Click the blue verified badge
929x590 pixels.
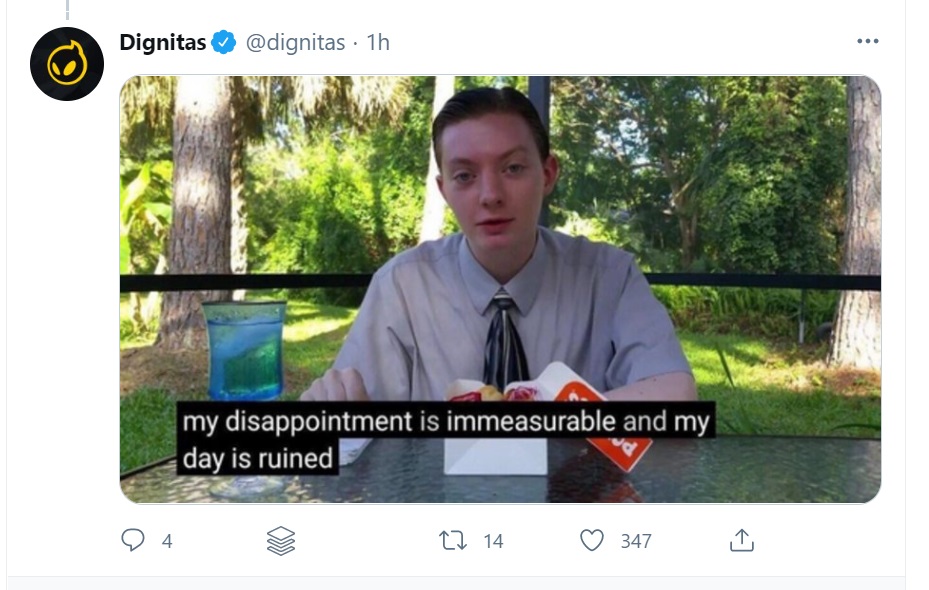[224, 42]
